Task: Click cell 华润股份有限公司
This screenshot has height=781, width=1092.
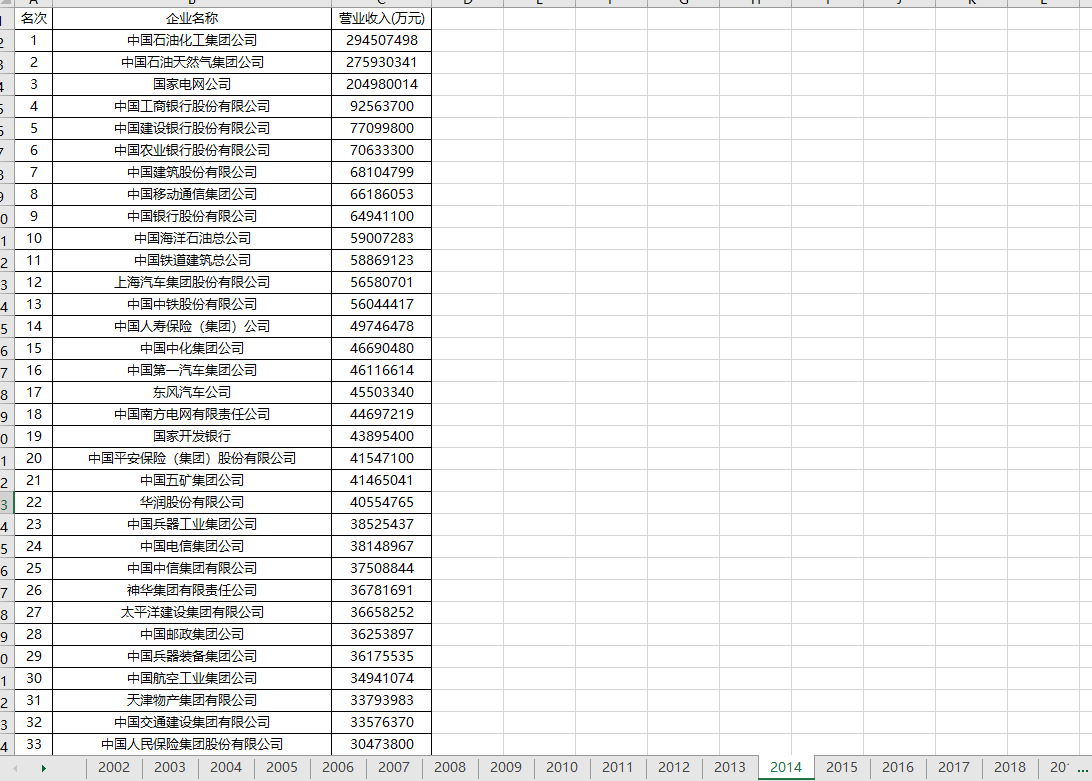Action: pyautogui.click(x=192, y=502)
